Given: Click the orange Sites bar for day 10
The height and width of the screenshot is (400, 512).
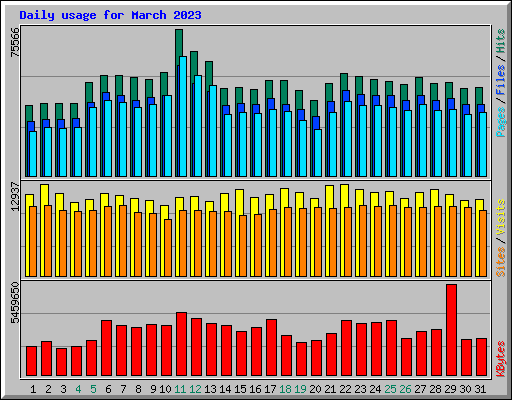Looking at the screenshot, I should [168, 248].
